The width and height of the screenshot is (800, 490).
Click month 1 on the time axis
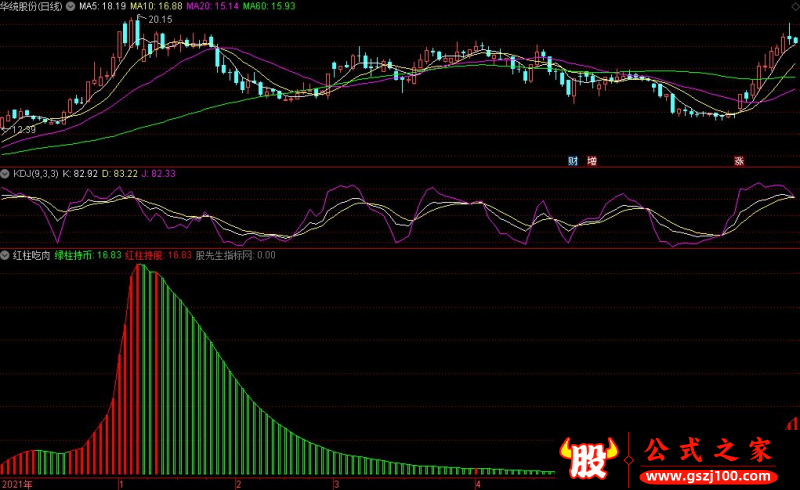pyautogui.click(x=121, y=484)
